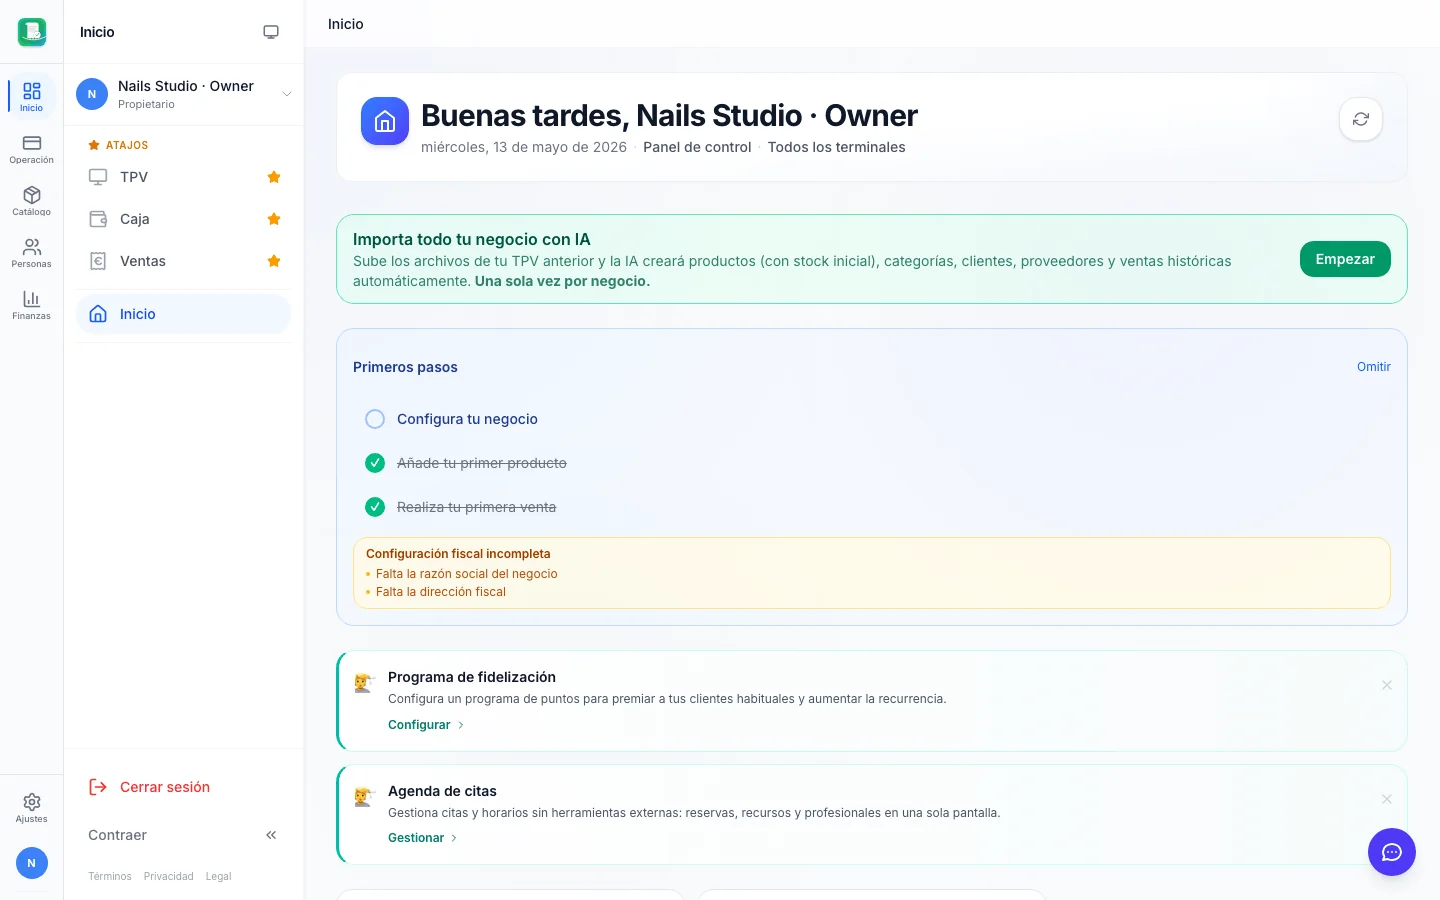Click Todos los terminales text

pos(836,147)
